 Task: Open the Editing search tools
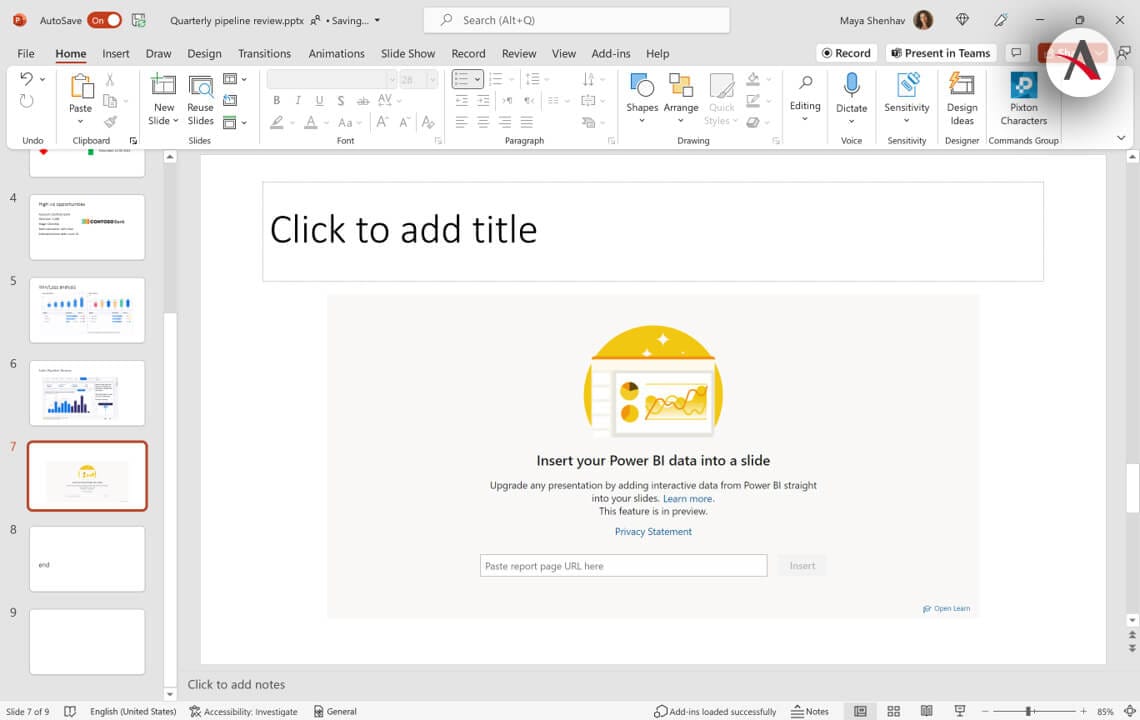(x=805, y=98)
